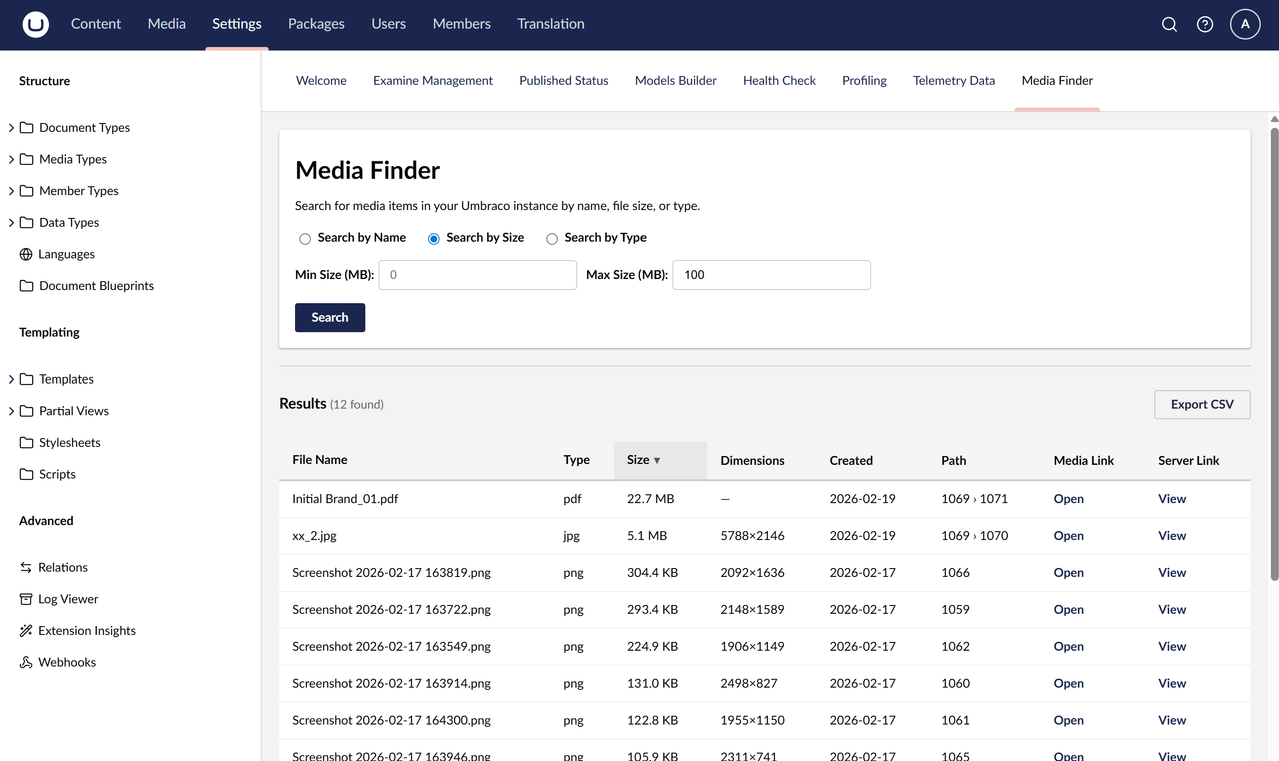Image resolution: width=1279 pixels, height=761 pixels.
Task: Click the Min Size (MB) input field
Action: pyautogui.click(x=477, y=275)
